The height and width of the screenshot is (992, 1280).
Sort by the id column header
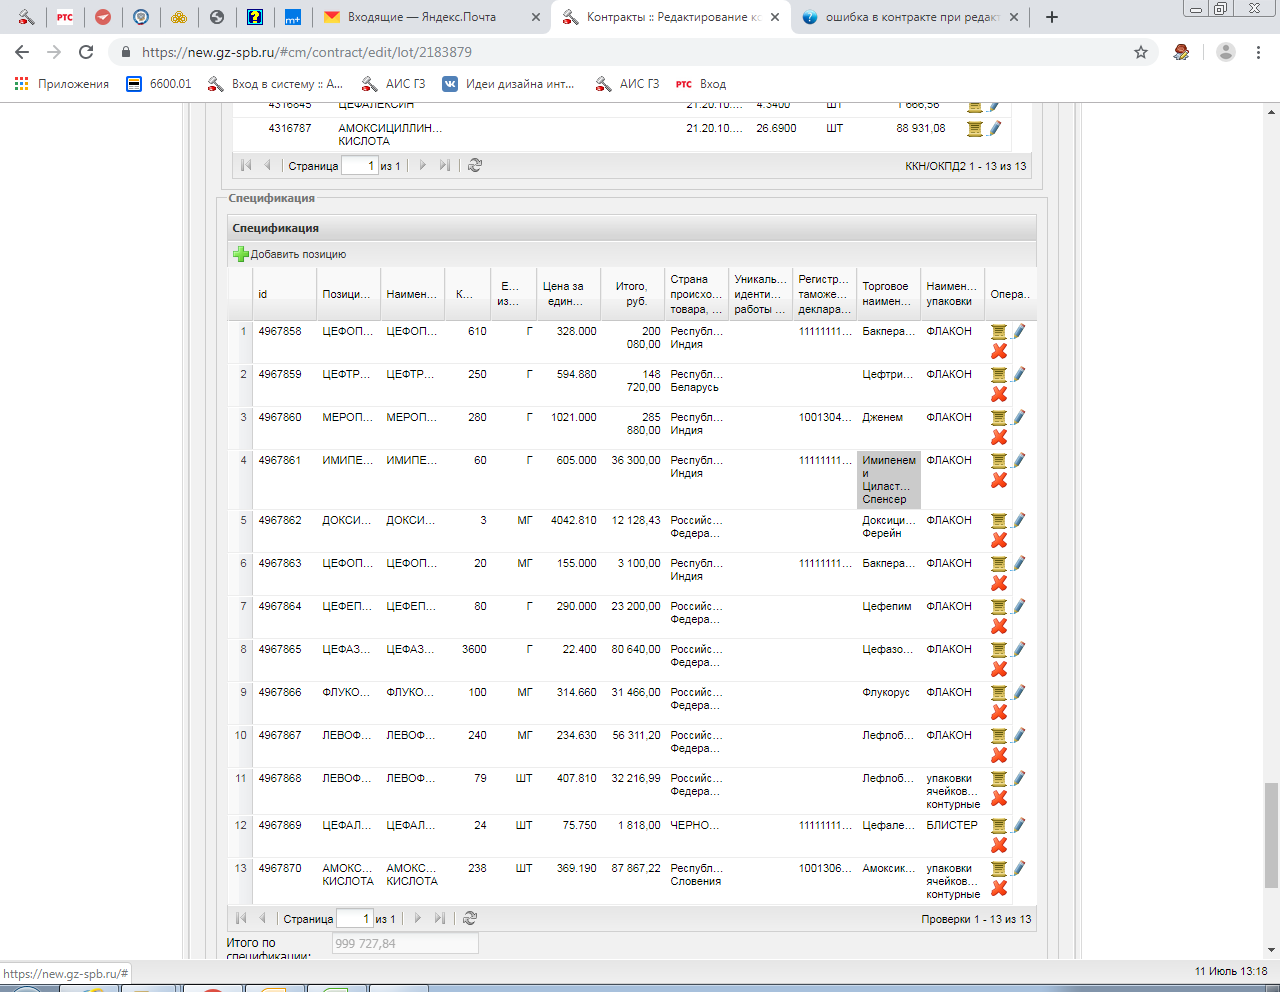click(284, 294)
